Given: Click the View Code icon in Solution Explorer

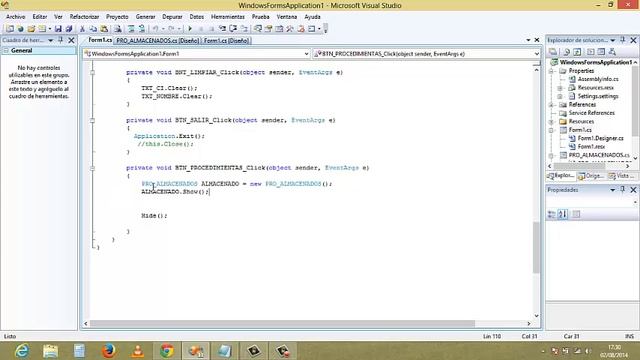Looking at the screenshot, I should [590, 52].
